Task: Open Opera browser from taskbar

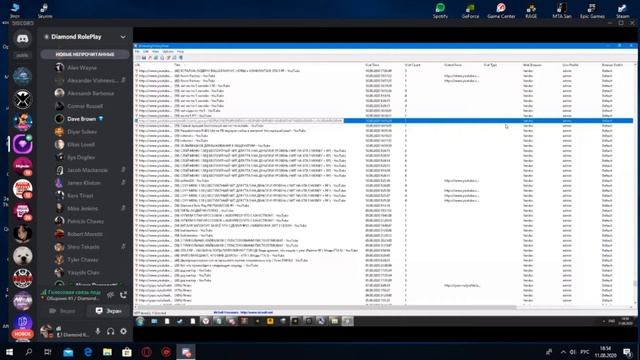Action: click(x=147, y=352)
